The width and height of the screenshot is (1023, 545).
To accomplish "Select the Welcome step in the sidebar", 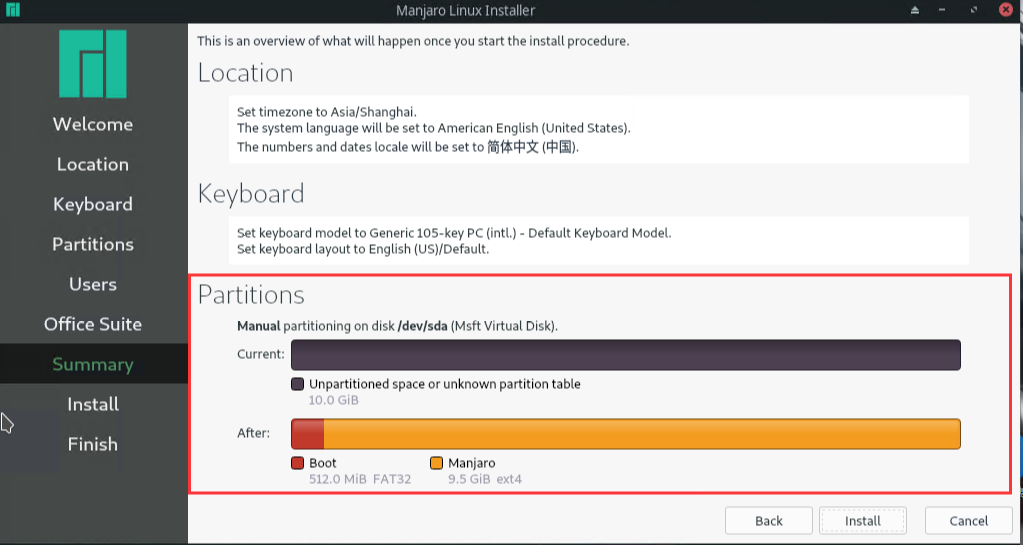I will [93, 124].
